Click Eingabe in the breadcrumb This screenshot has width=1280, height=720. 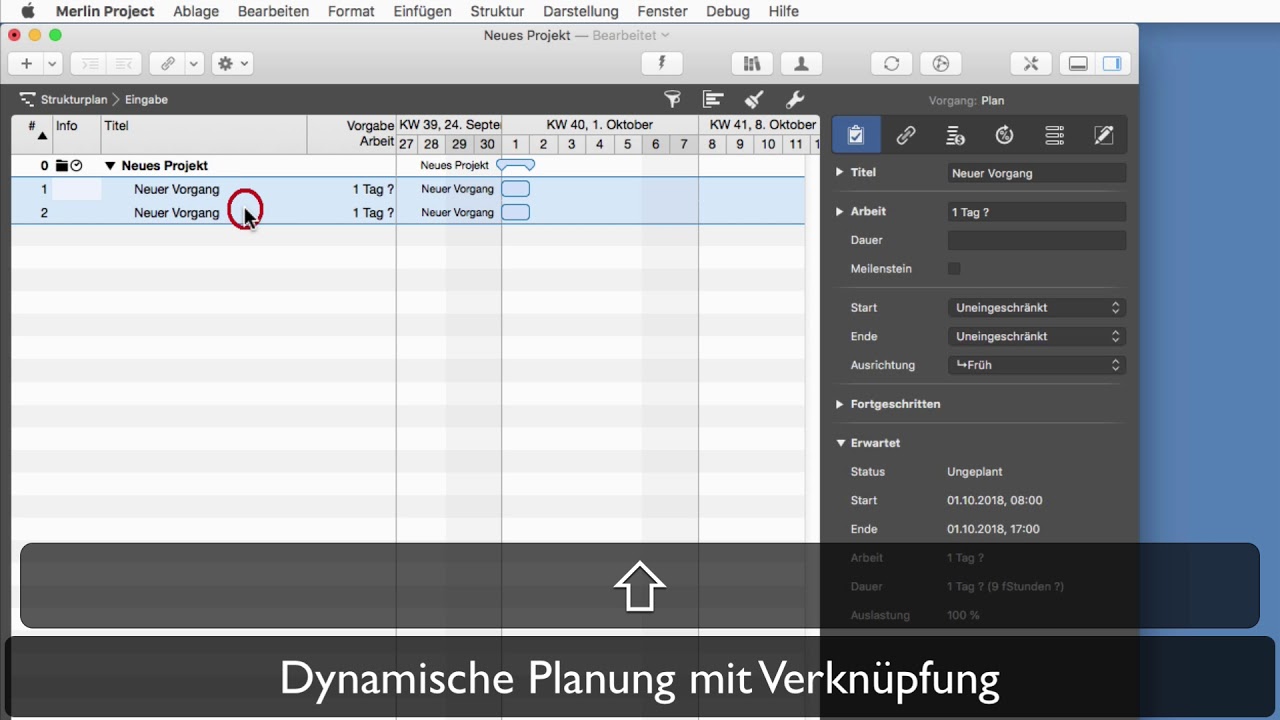pos(147,100)
